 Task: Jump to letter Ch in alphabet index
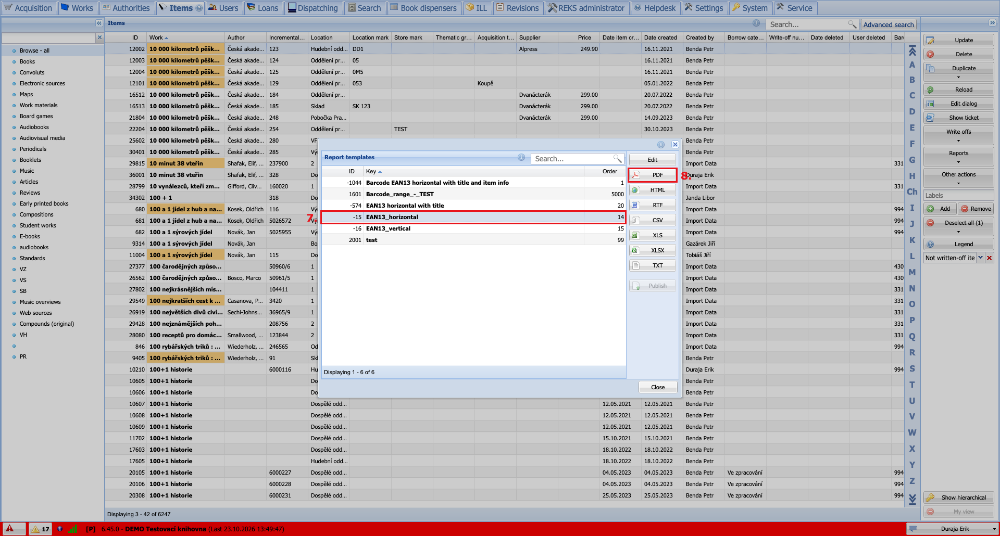pos(912,191)
